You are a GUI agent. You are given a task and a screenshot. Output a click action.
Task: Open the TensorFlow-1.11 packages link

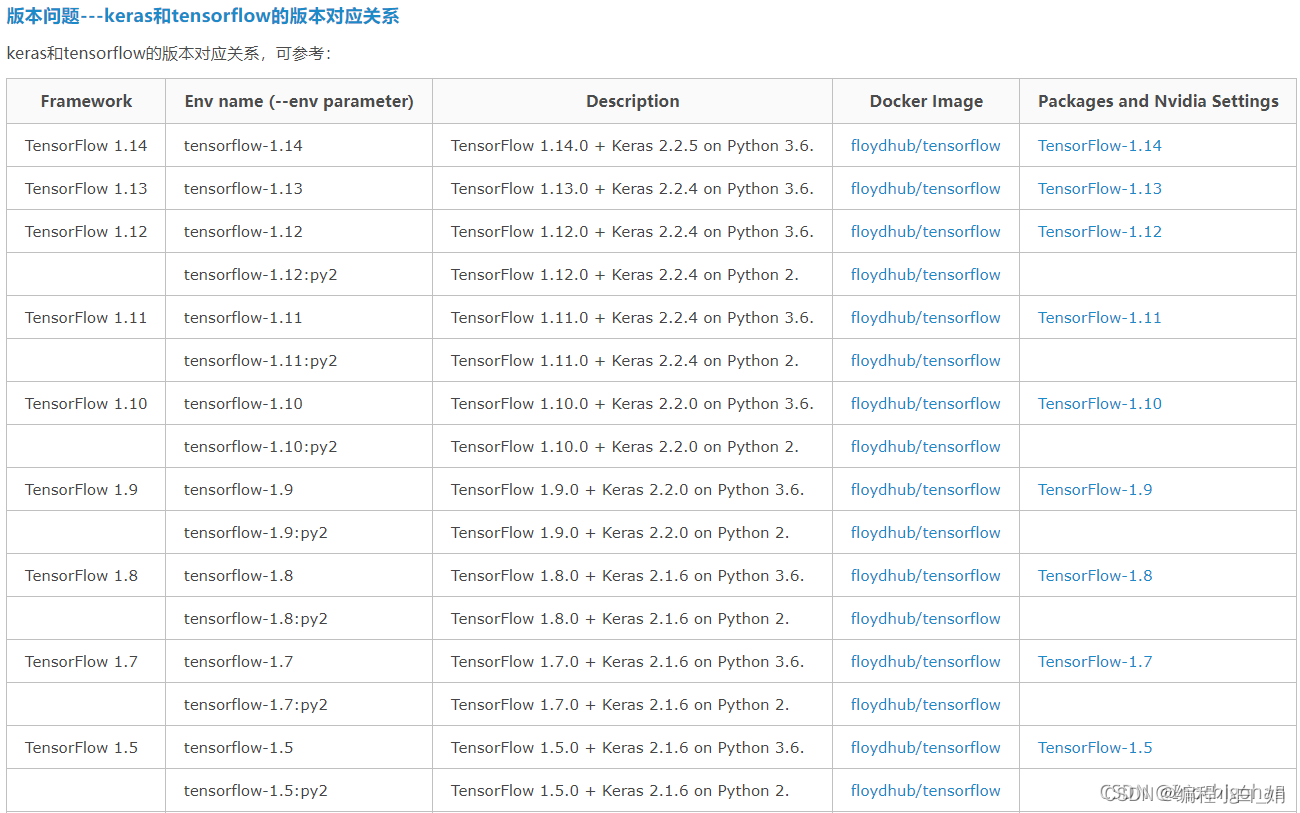(x=1100, y=318)
